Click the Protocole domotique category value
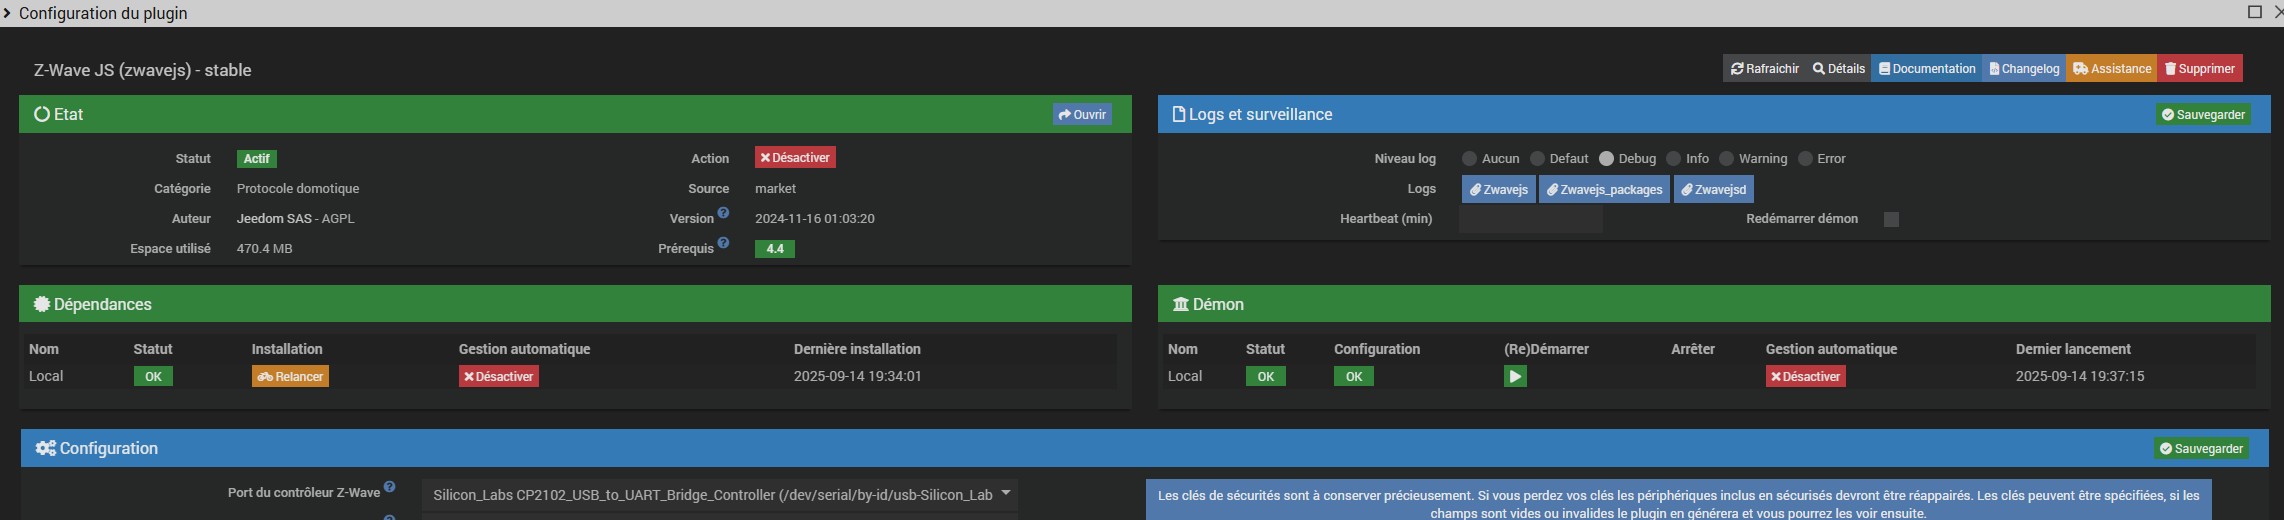The image size is (2284, 520). coord(298,188)
